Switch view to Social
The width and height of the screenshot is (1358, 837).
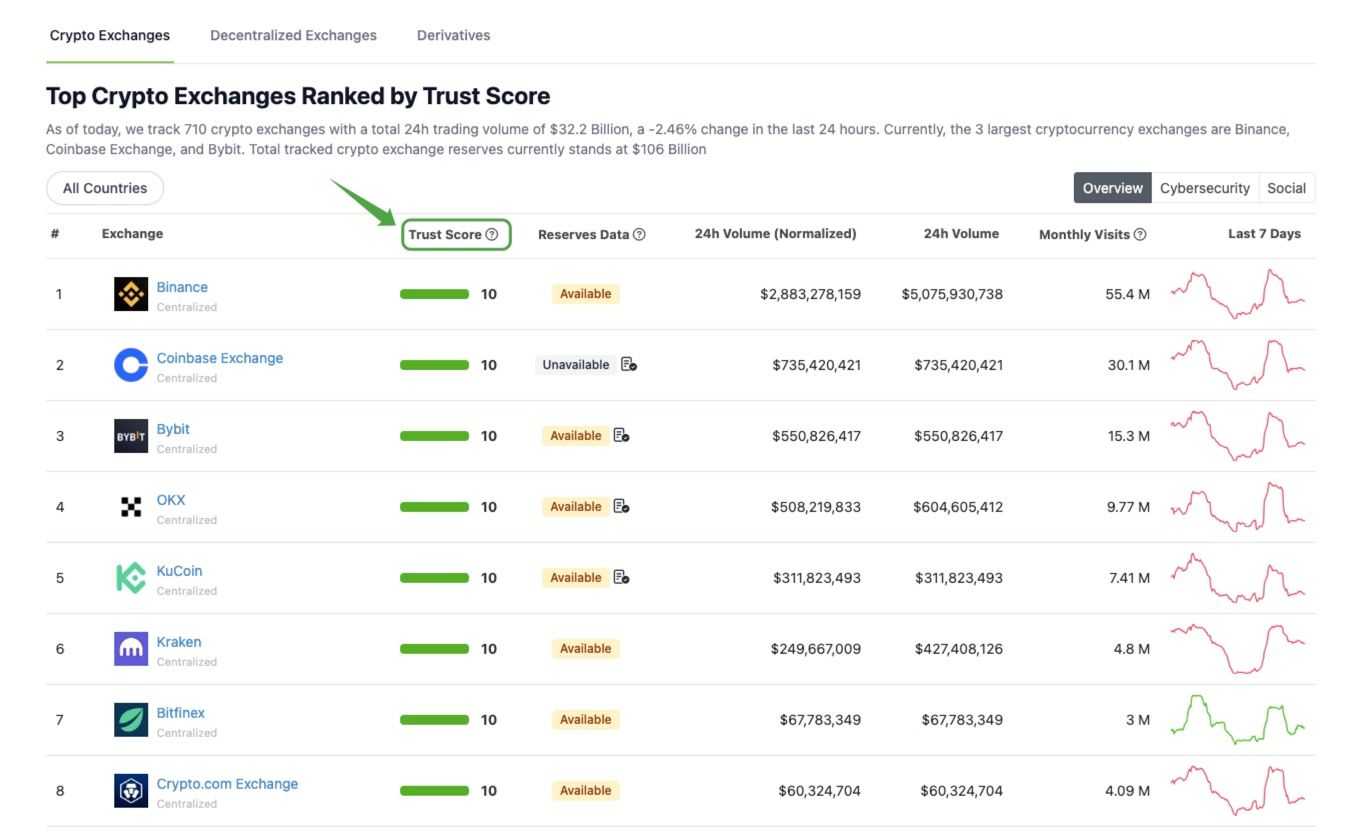click(x=1287, y=188)
